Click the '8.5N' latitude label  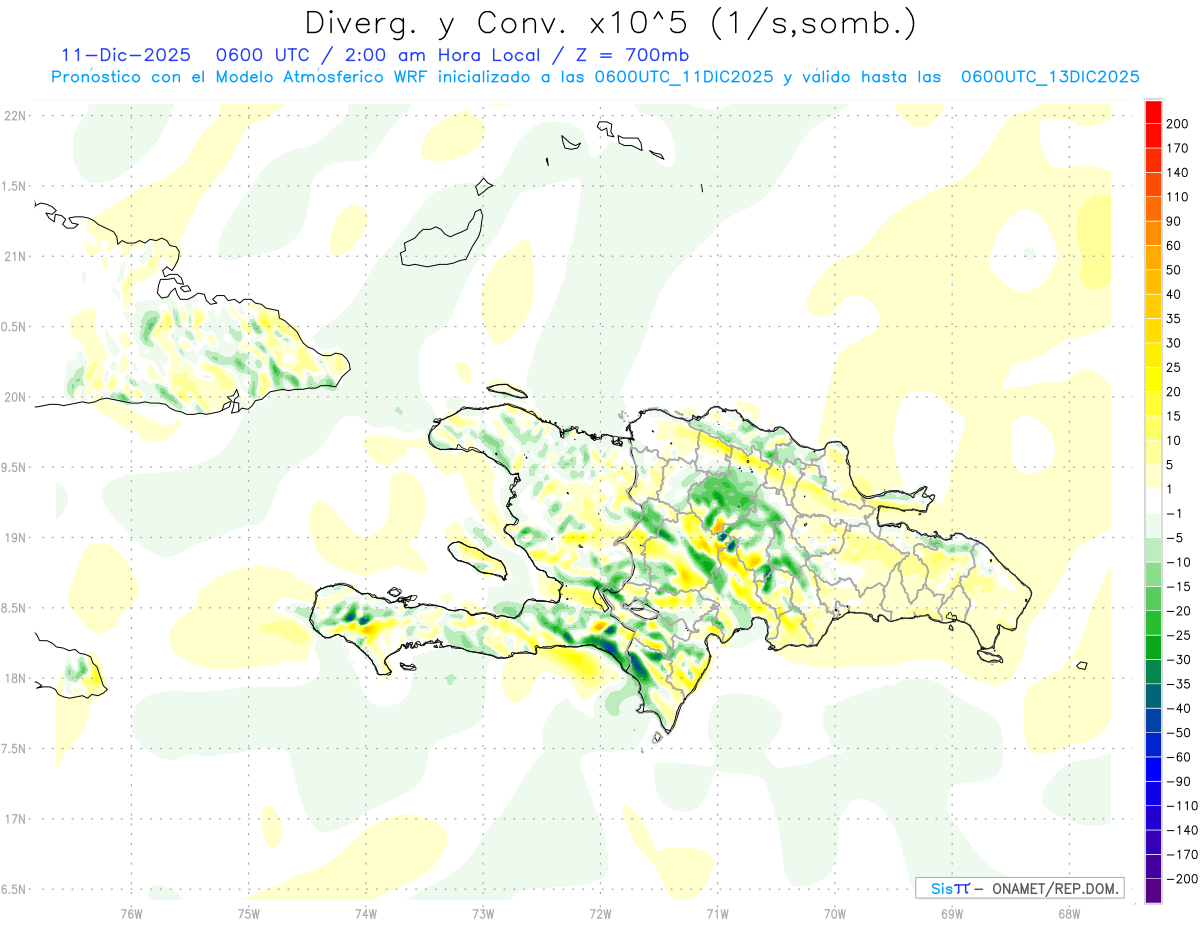pyautogui.click(x=15, y=608)
